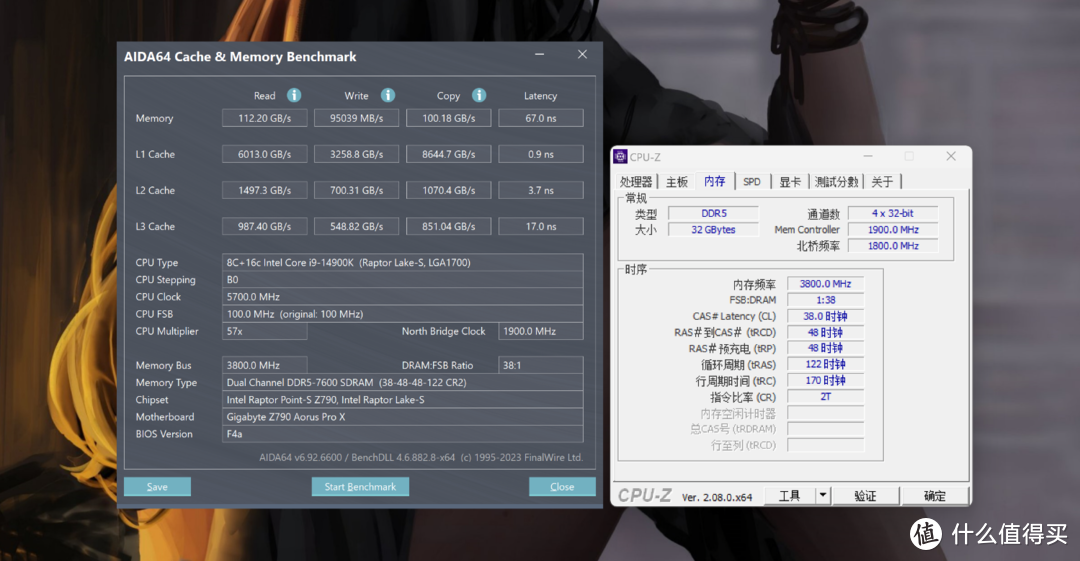Click the 工具 button in CPU-Z
The width and height of the screenshot is (1080, 561).
pyautogui.click(x=790, y=496)
